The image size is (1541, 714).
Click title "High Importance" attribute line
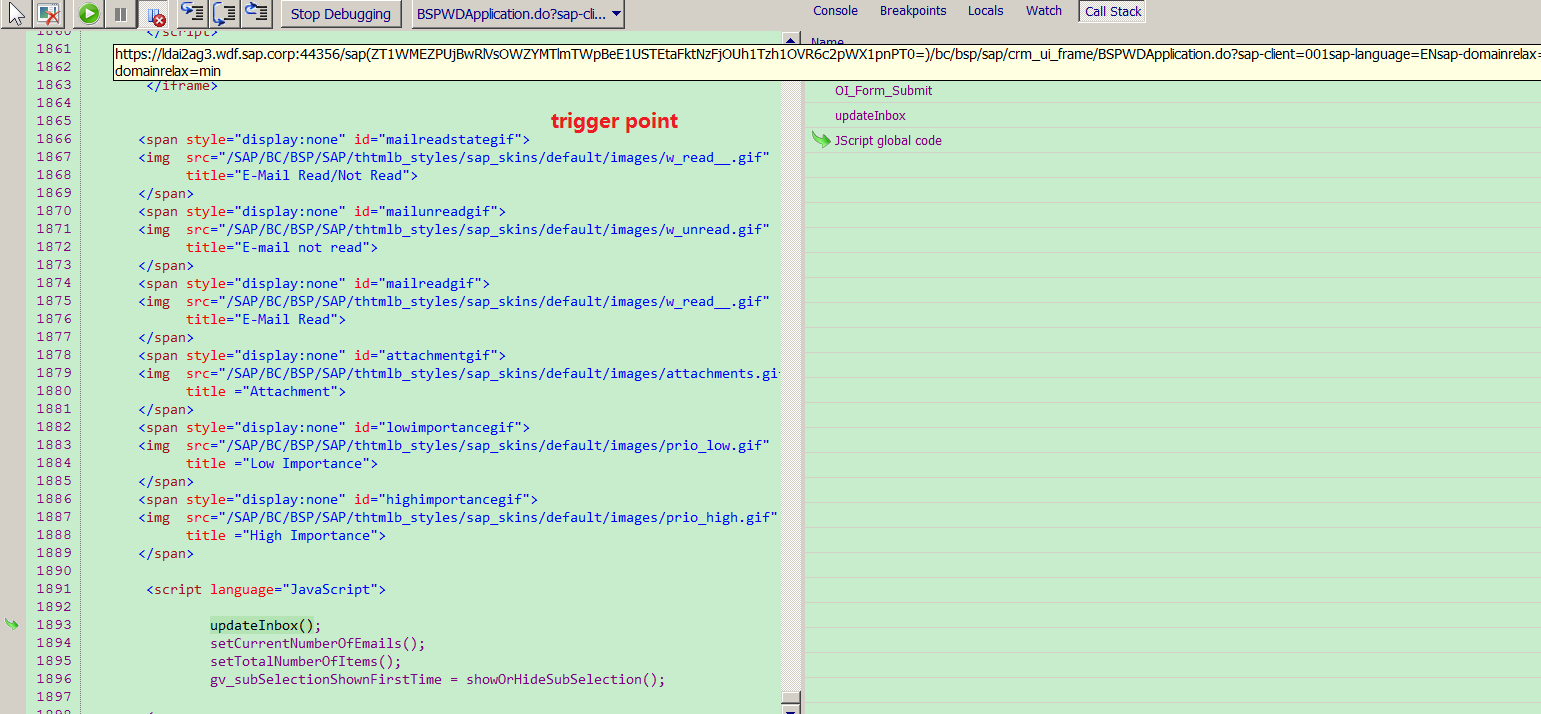pos(286,535)
